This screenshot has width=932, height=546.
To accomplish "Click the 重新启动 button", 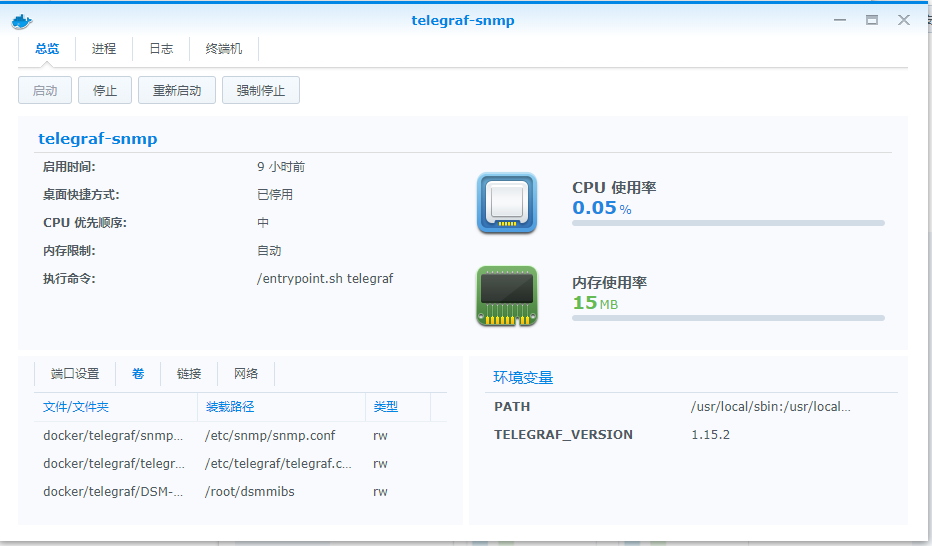I will [177, 90].
